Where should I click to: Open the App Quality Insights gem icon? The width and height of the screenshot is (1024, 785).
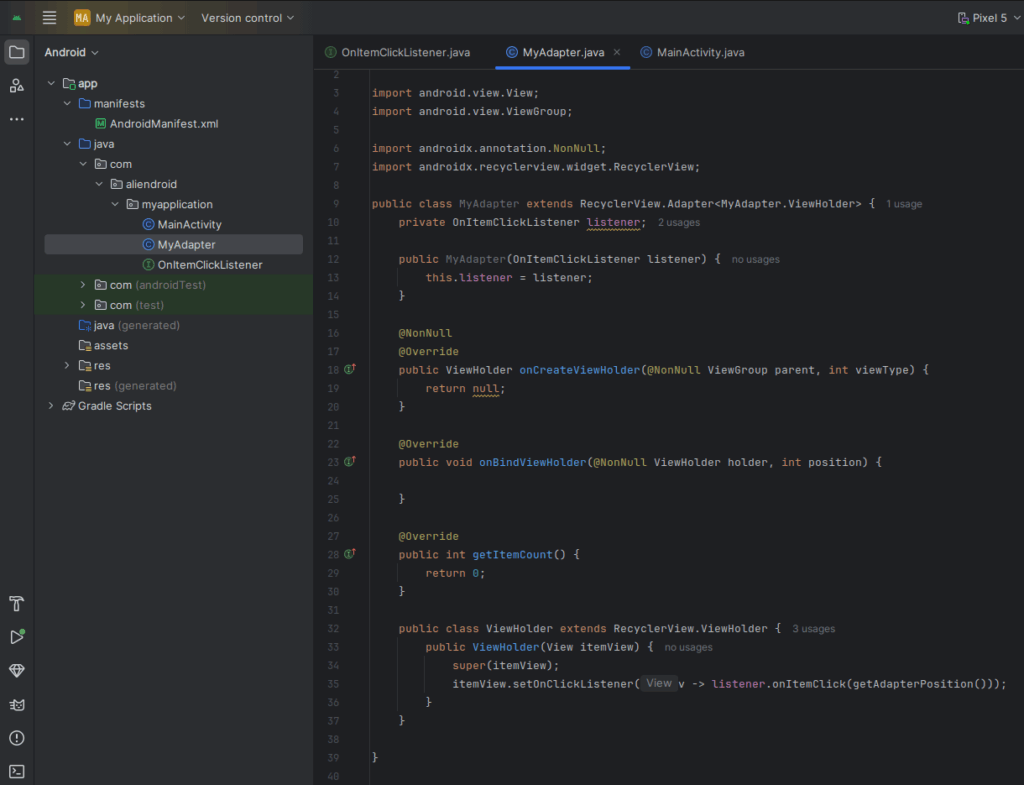click(17, 671)
